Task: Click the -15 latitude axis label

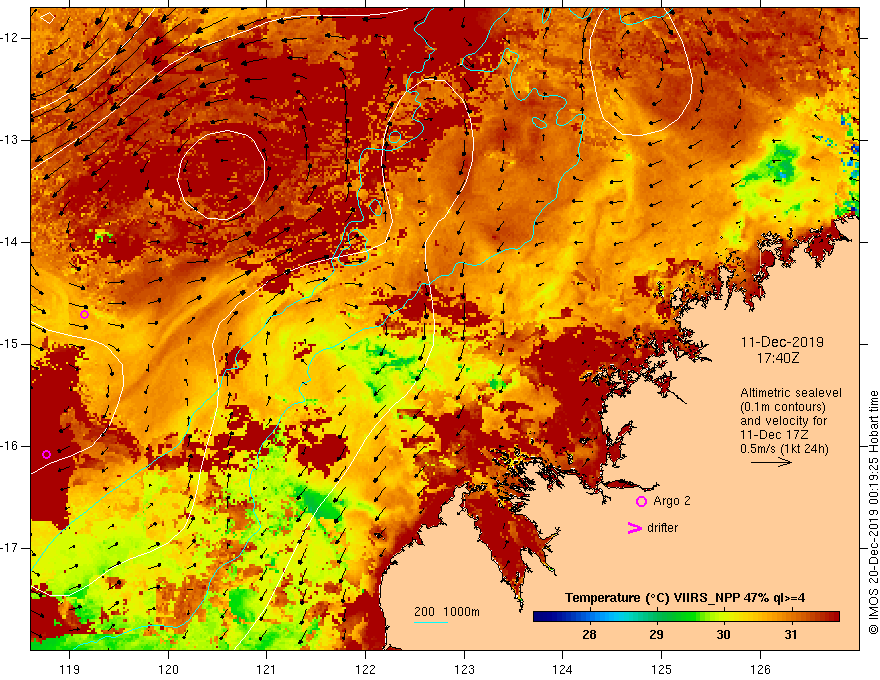Action: coord(11,344)
